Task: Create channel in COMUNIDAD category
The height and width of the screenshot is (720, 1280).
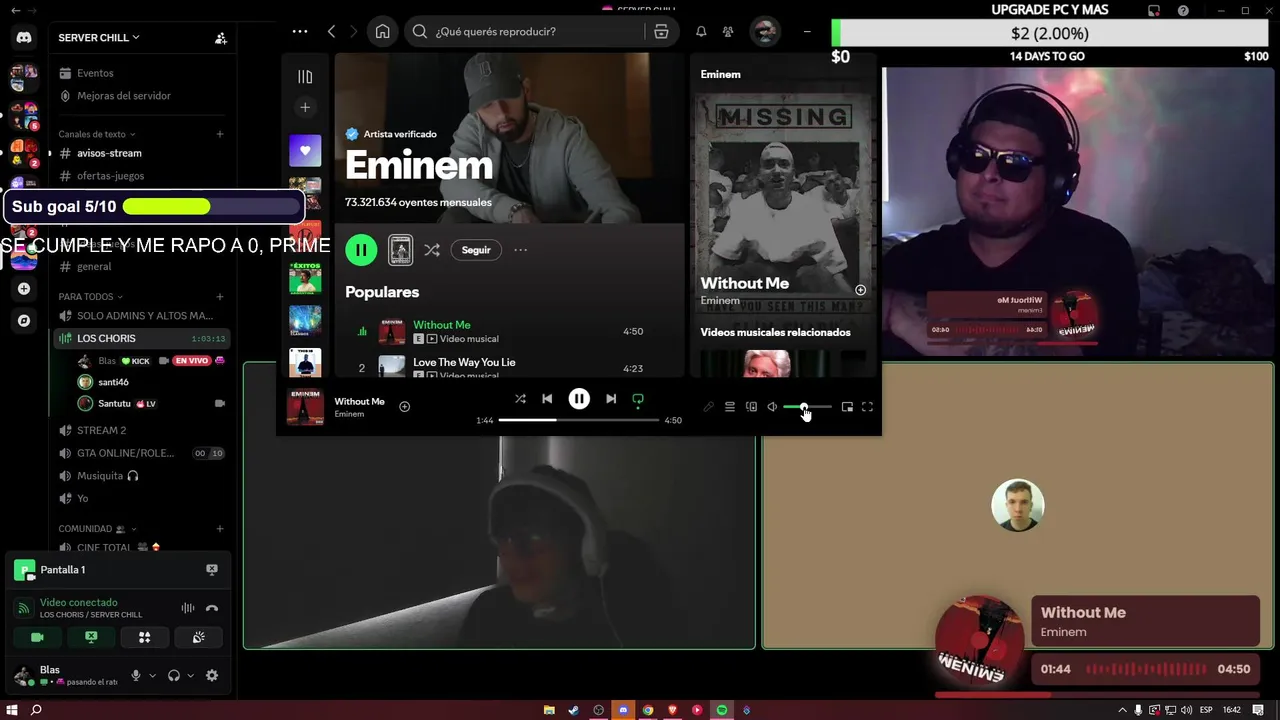Action: click(x=220, y=529)
